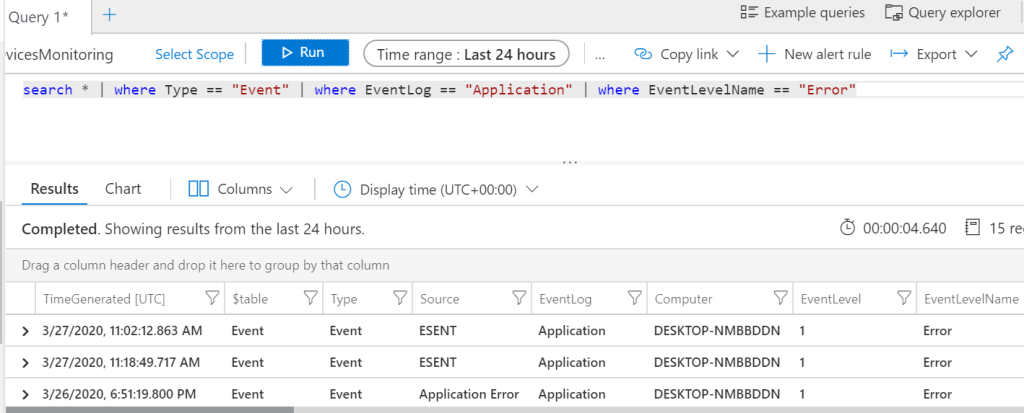Screen dimensions: 1024x413
Task: Expand the 11:02:12.863 AM result row
Action: 26,331
